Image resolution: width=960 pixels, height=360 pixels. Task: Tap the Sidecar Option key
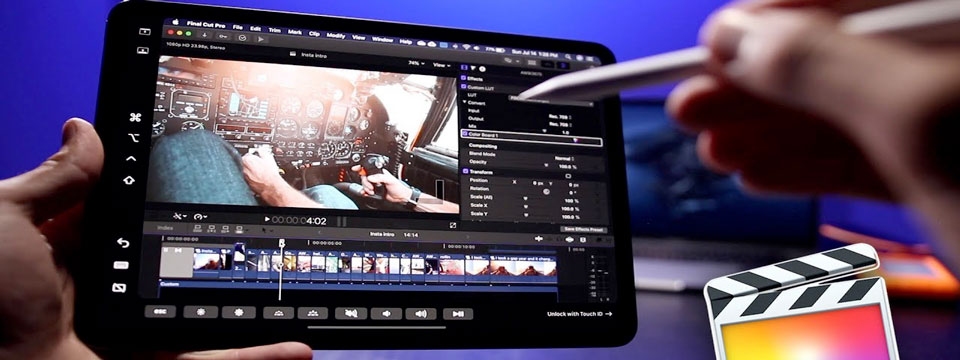pos(134,138)
